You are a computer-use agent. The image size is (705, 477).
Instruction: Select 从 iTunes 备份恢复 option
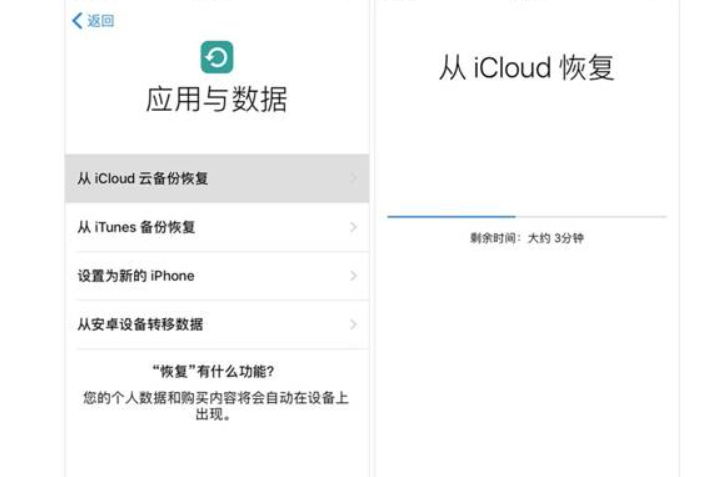pyautogui.click(x=217, y=227)
